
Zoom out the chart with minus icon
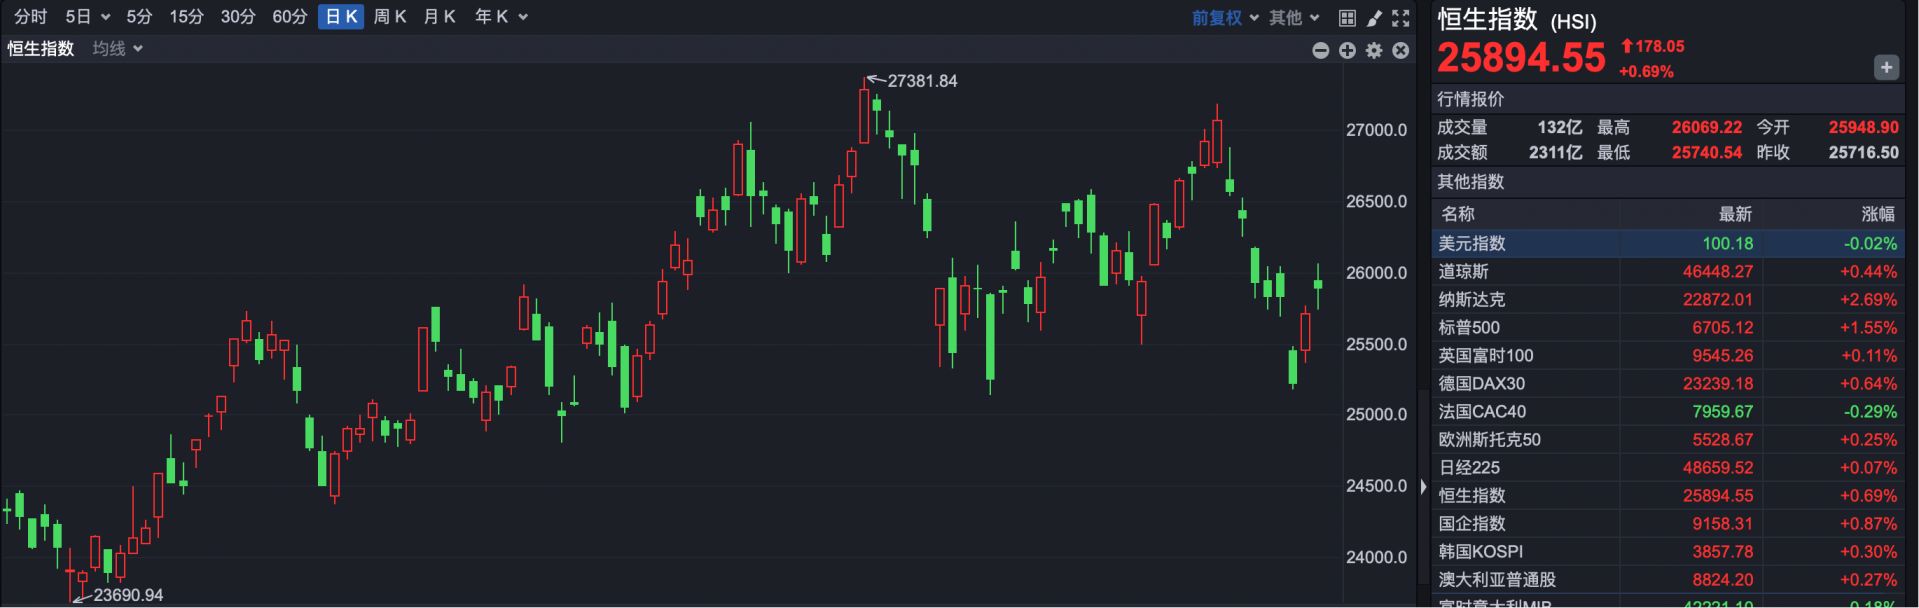tap(1320, 50)
